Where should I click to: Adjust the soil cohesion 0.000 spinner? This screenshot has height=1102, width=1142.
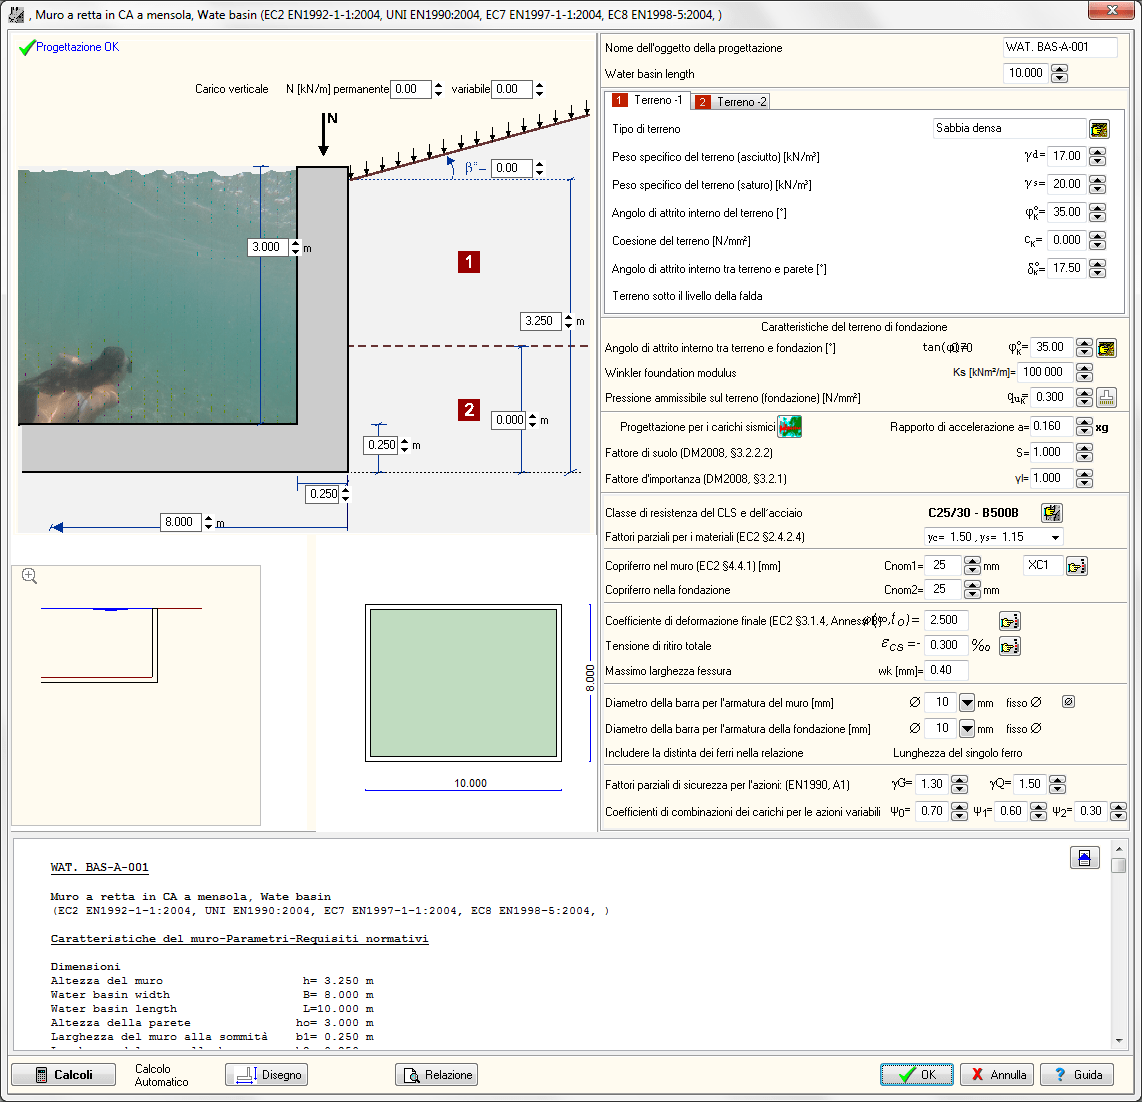click(x=1098, y=240)
